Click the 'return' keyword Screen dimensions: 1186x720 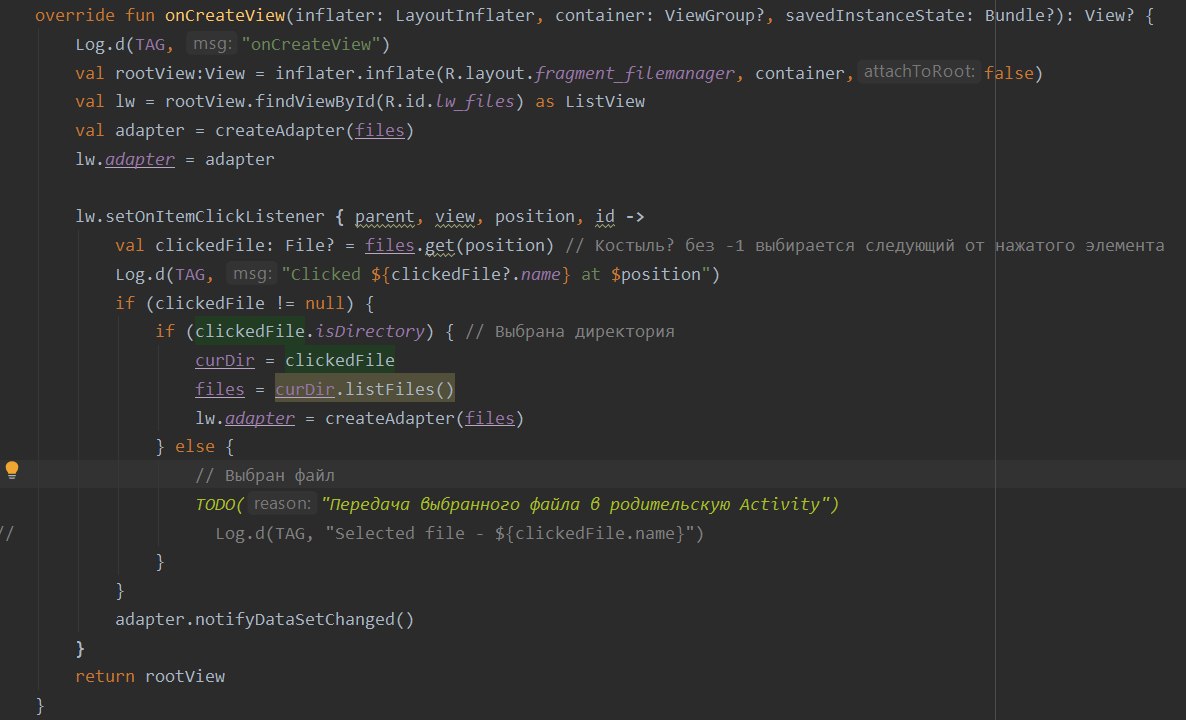point(104,677)
